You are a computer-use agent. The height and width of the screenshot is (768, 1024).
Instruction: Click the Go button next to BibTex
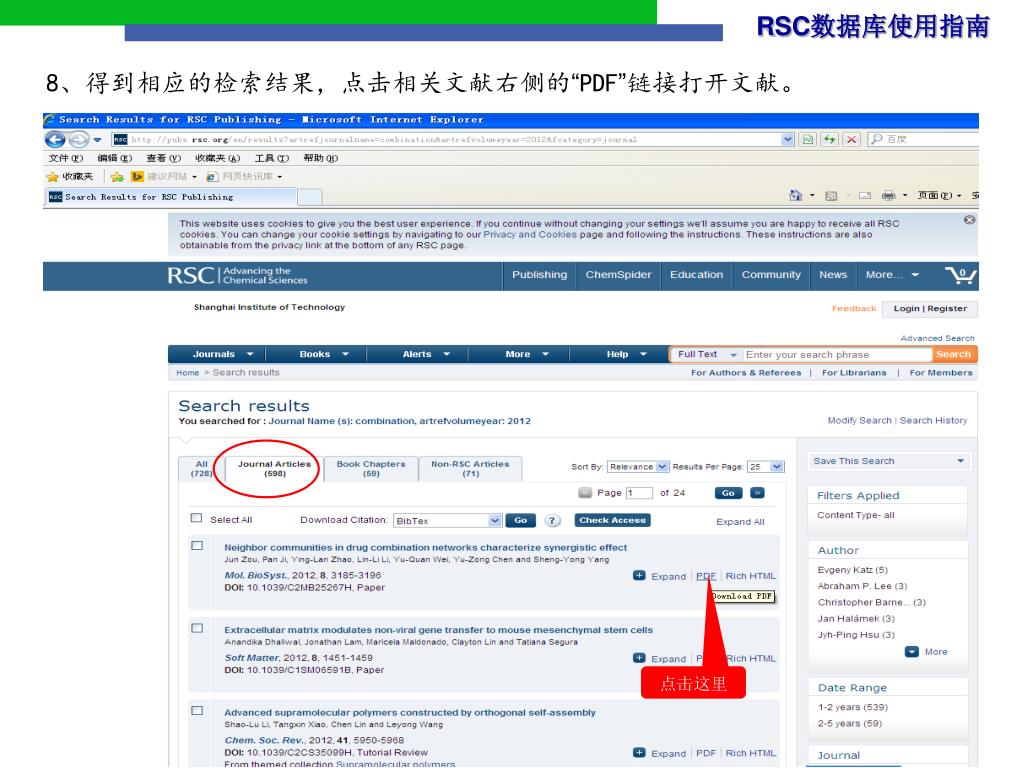coord(520,520)
